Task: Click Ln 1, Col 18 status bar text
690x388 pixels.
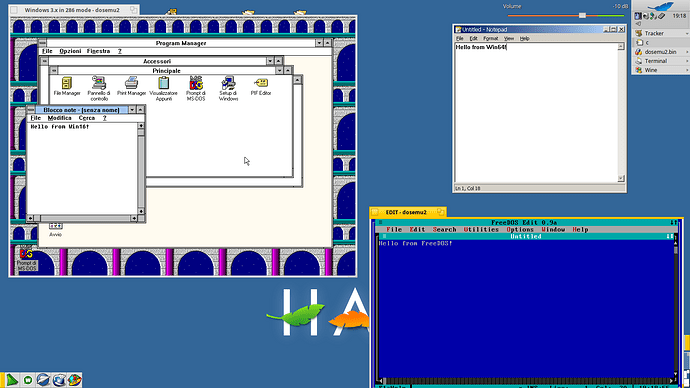Action: click(467, 188)
